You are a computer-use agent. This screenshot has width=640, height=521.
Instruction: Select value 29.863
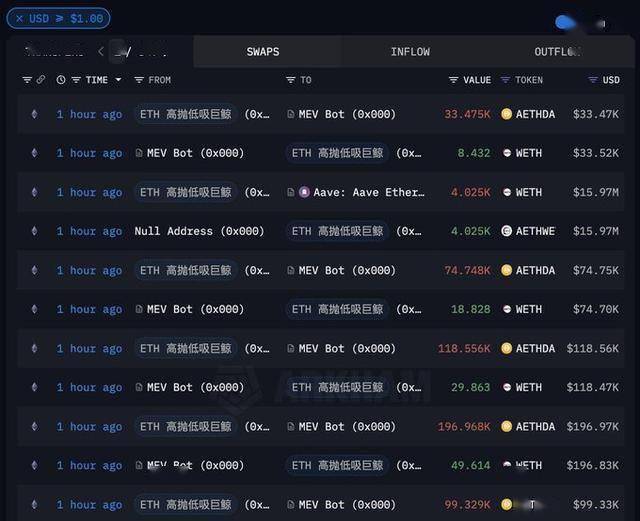click(470, 387)
